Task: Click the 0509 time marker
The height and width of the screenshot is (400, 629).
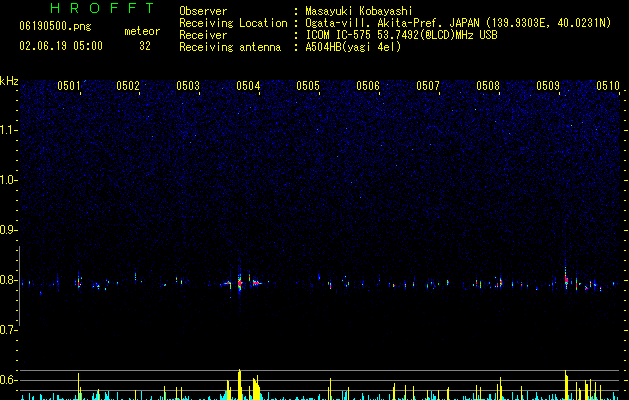Action: coord(548,86)
